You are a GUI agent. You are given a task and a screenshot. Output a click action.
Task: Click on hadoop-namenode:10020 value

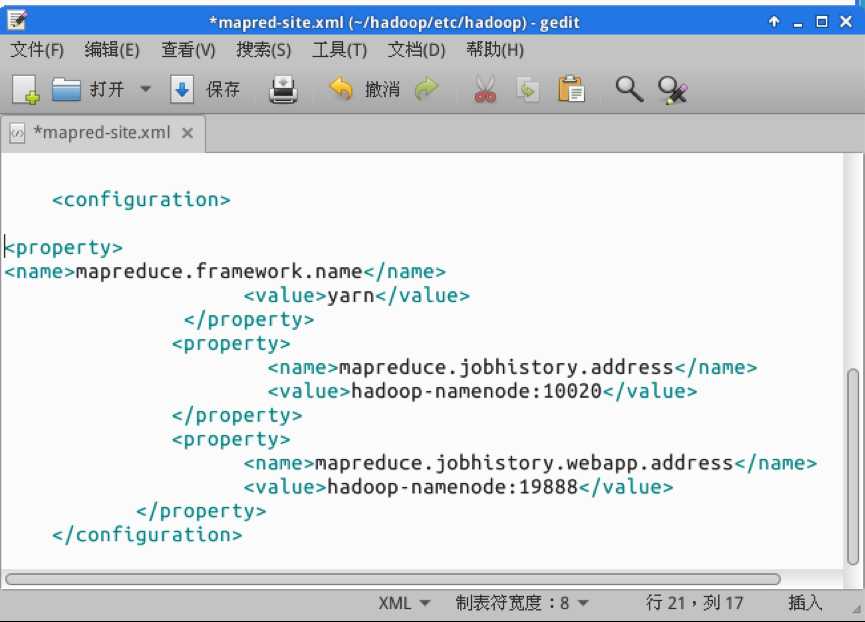(476, 392)
